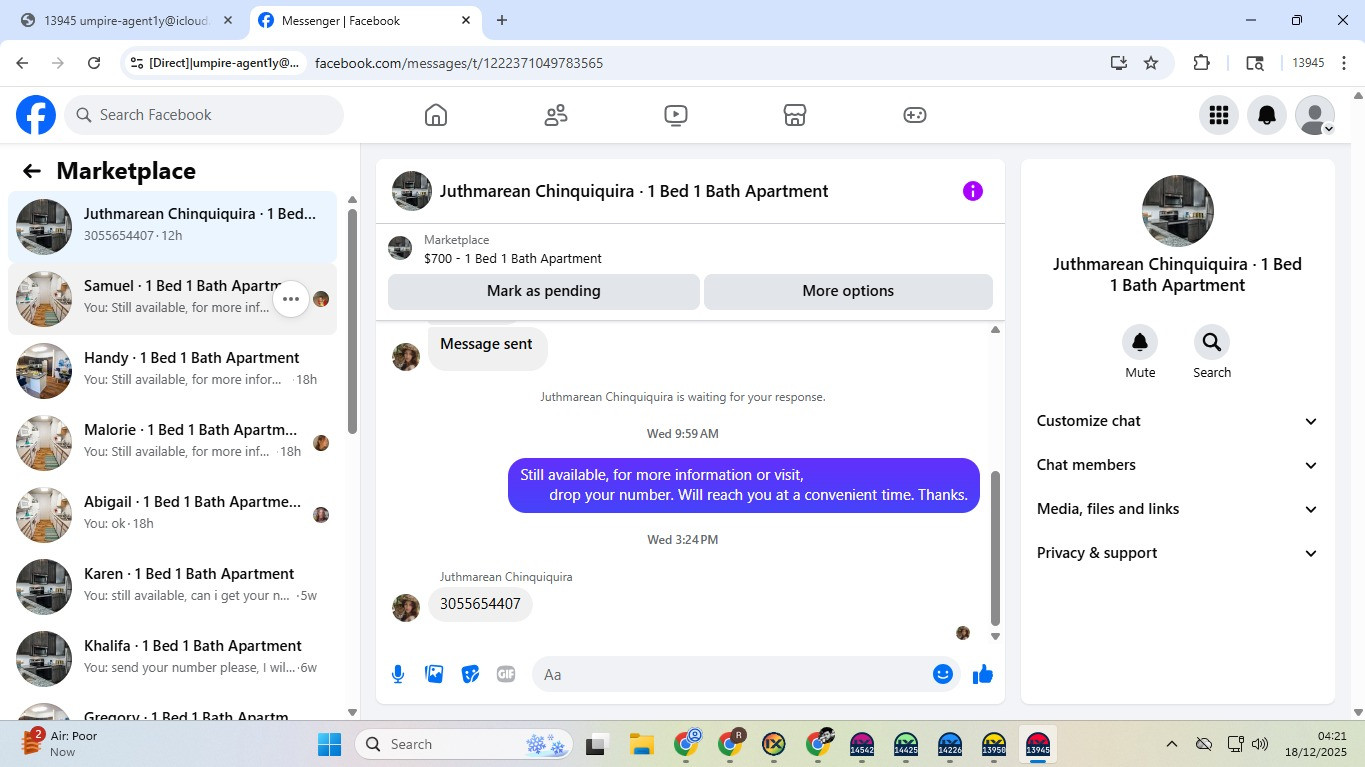The height and width of the screenshot is (767, 1365).
Task: Open the $700 - 1 Bed 1 Bath Apartment listing
Action: click(513, 258)
